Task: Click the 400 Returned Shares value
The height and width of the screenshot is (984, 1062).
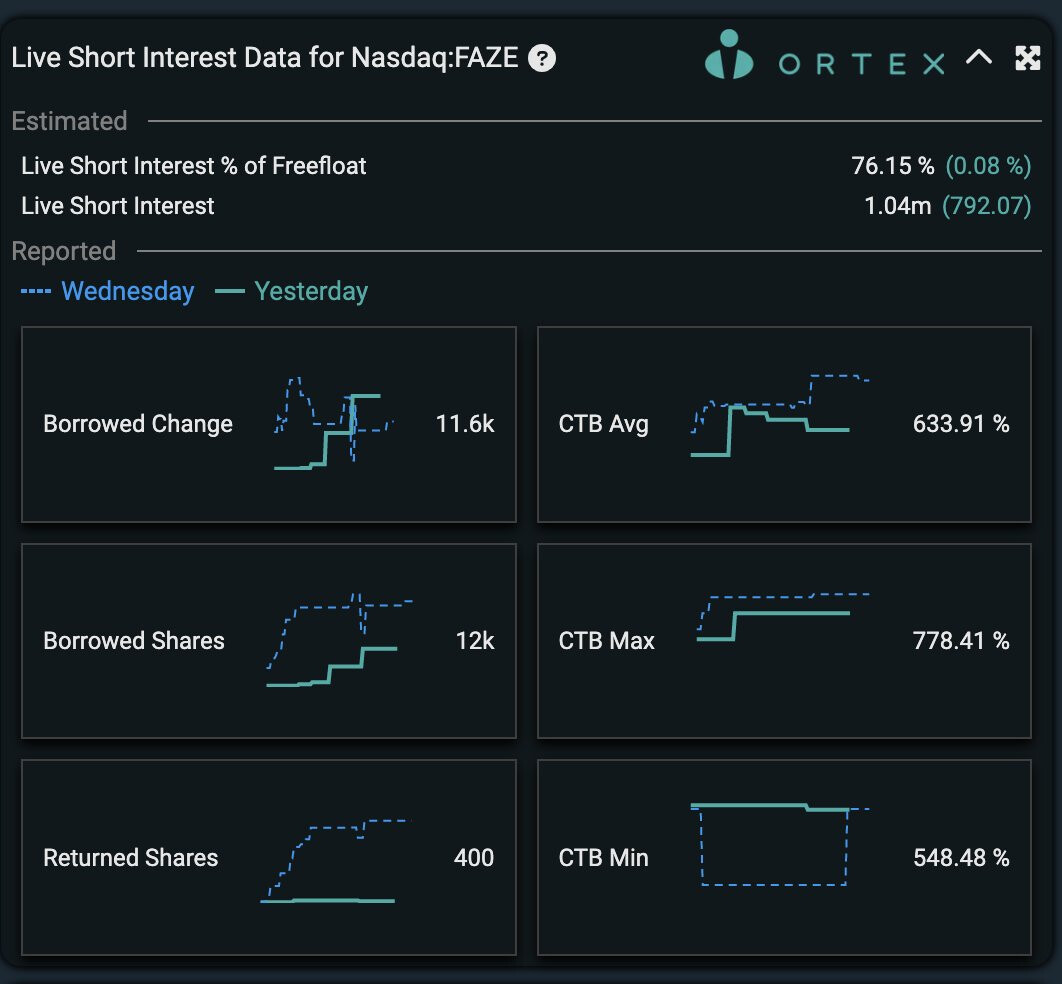Action: tap(473, 858)
